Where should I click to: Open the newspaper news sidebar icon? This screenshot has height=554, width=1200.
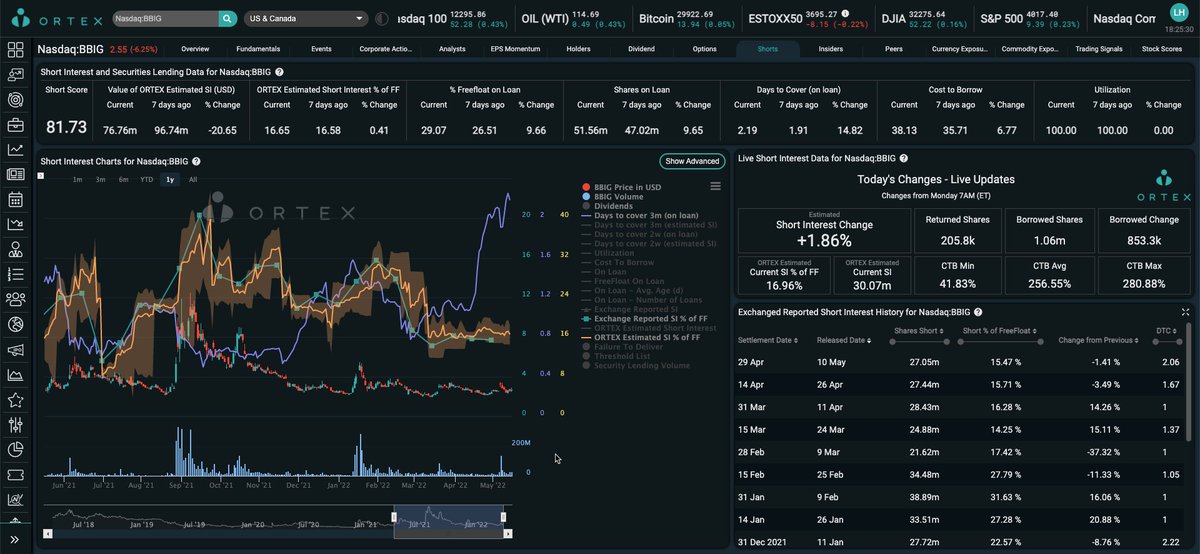pos(15,175)
